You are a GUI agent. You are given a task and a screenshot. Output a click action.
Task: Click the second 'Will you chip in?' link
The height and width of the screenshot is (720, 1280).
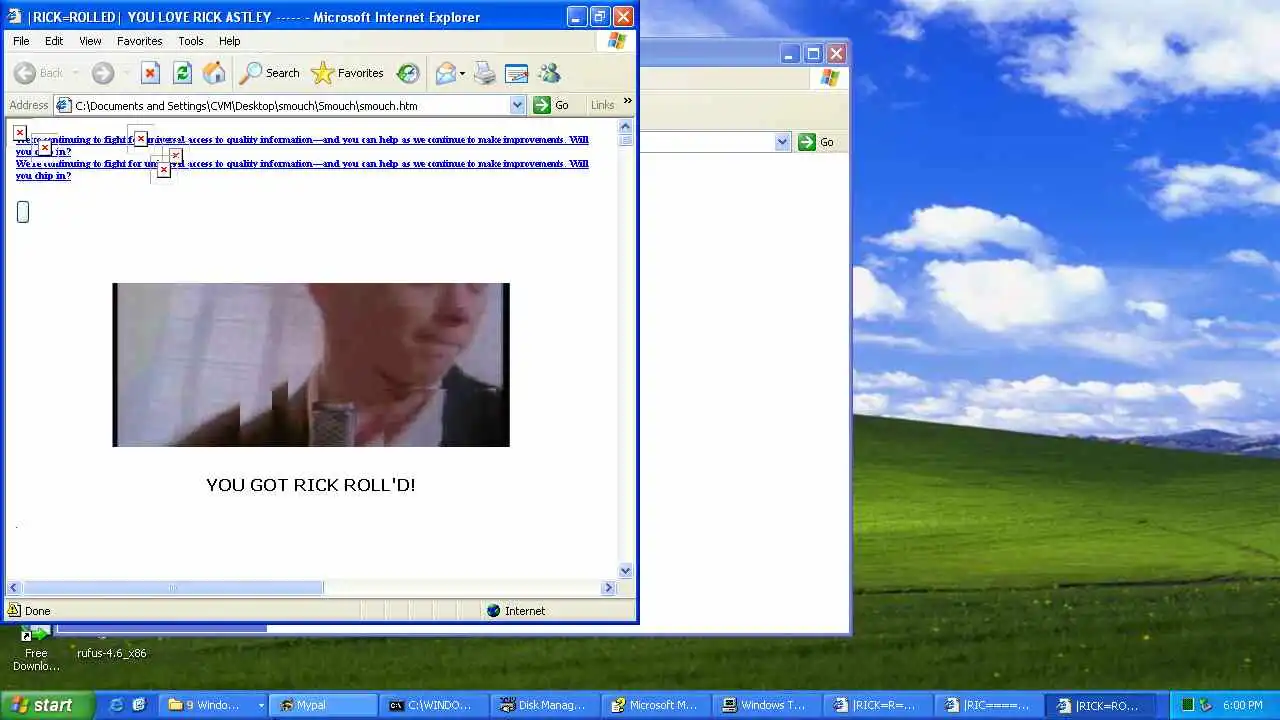302,169
